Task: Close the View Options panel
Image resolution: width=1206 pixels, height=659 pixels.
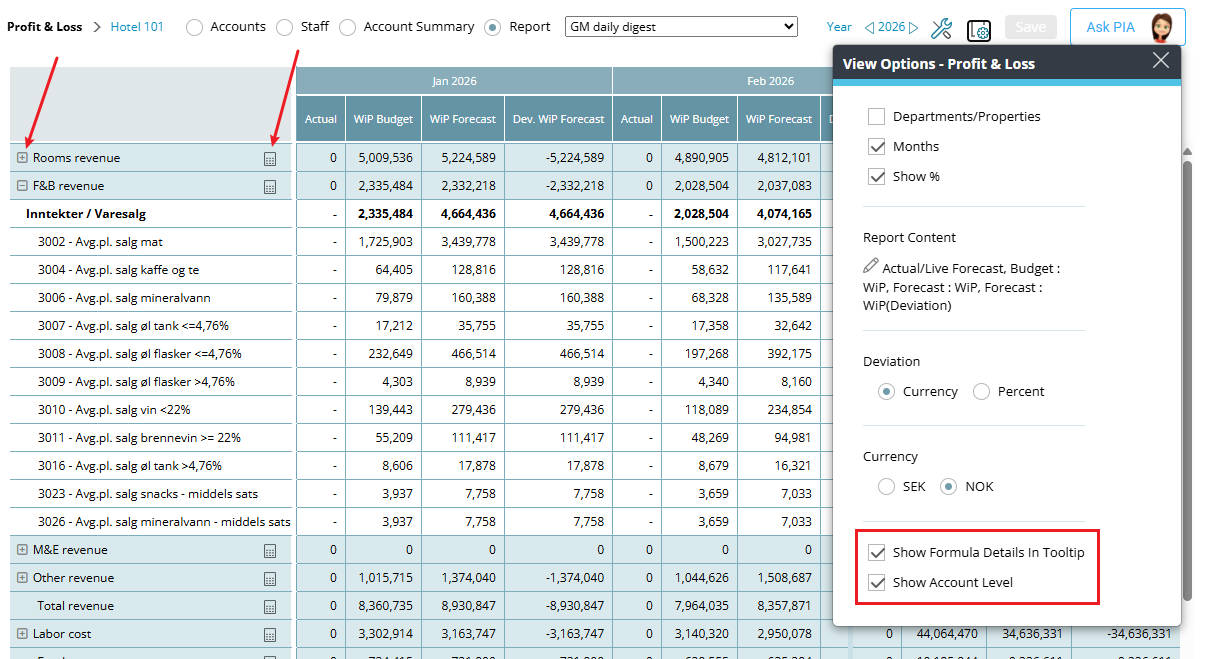Action: coord(1160,61)
